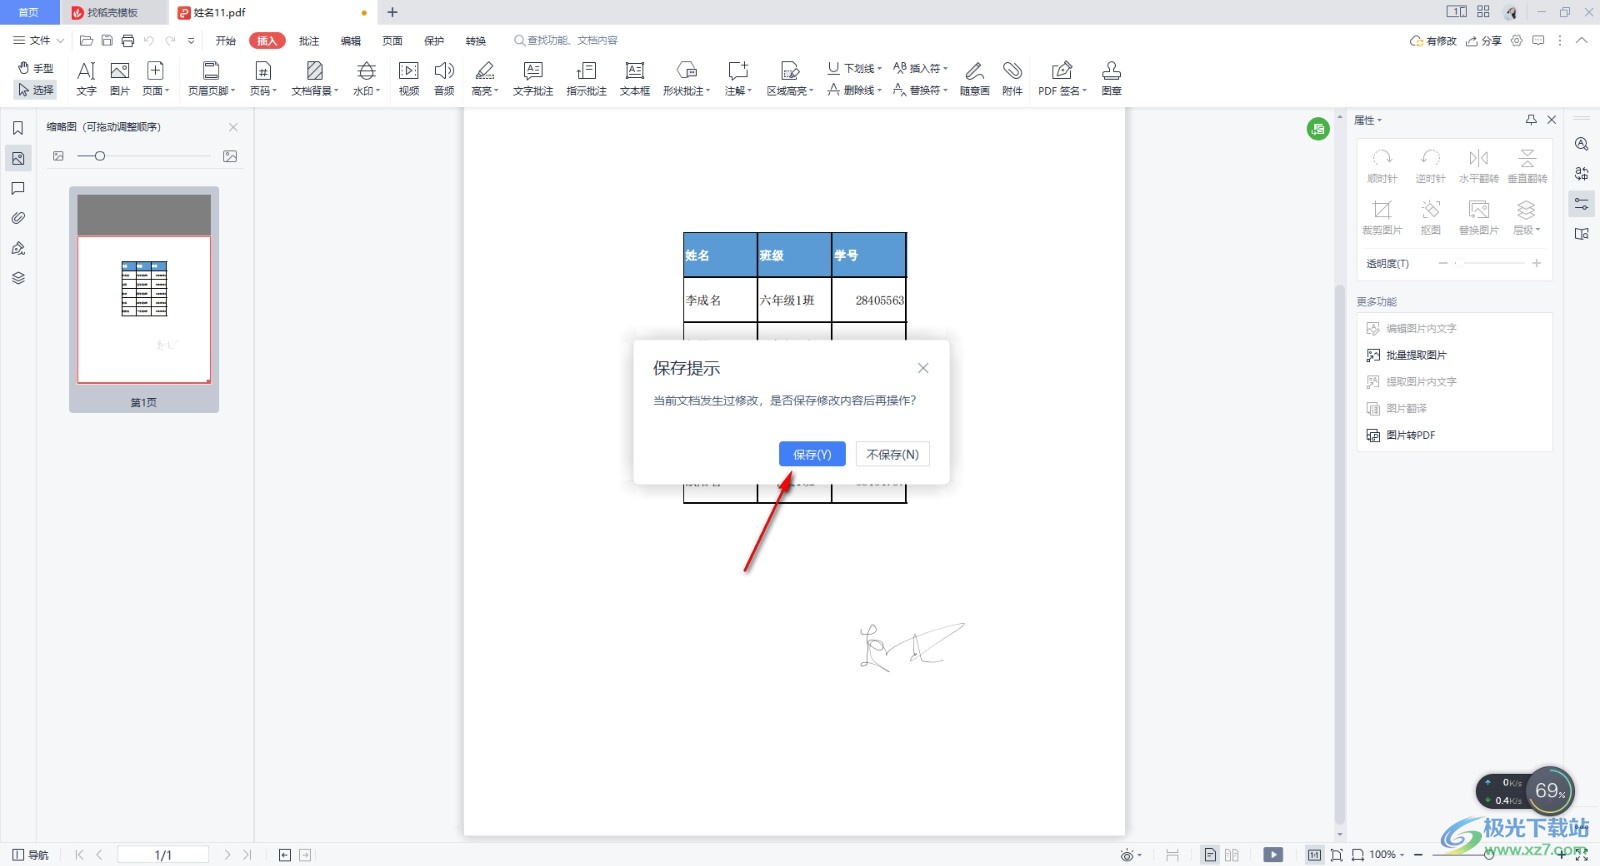Open the comments panel in left sidebar

[x=18, y=188]
